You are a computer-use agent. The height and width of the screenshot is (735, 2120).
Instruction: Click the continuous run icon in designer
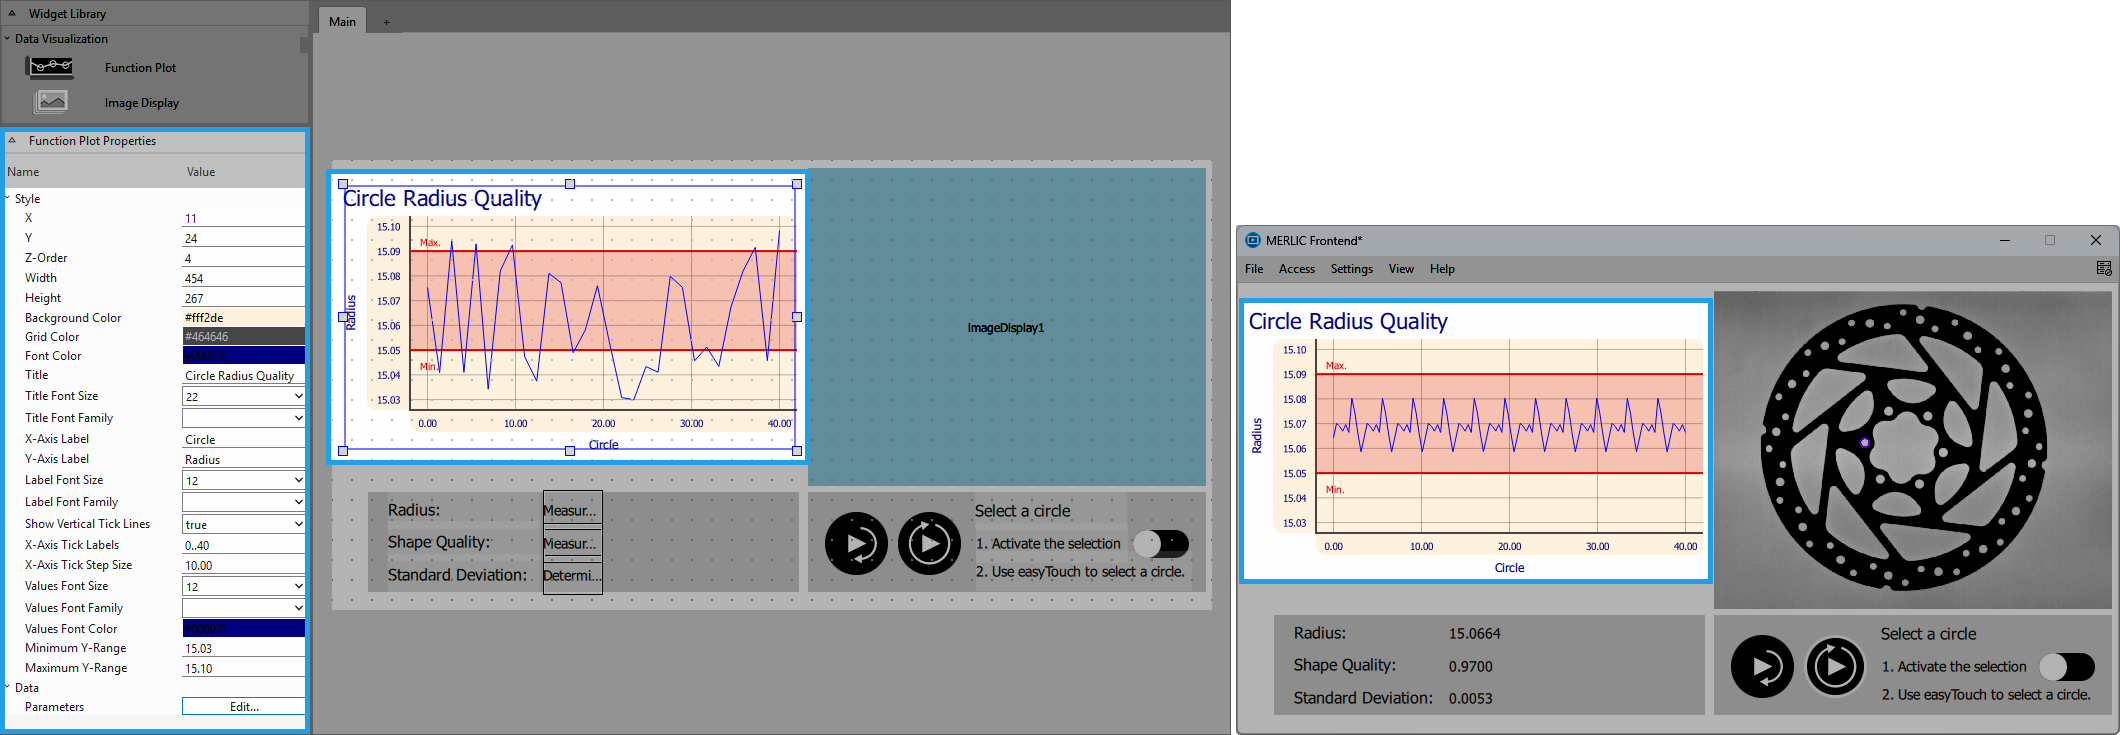pos(929,544)
